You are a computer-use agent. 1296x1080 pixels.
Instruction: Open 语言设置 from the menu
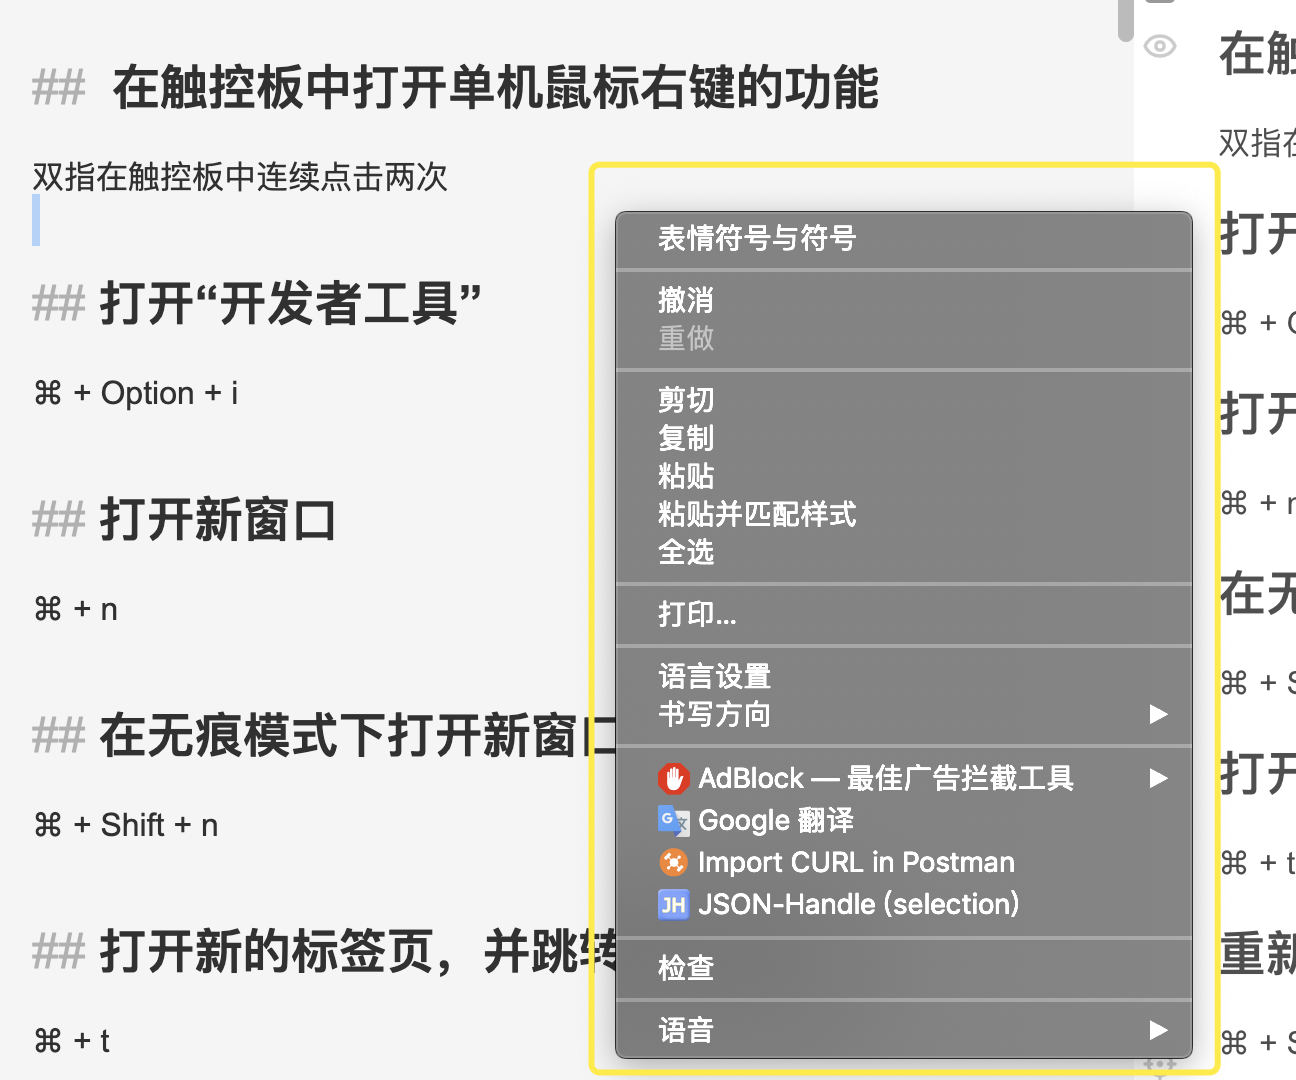point(713,676)
